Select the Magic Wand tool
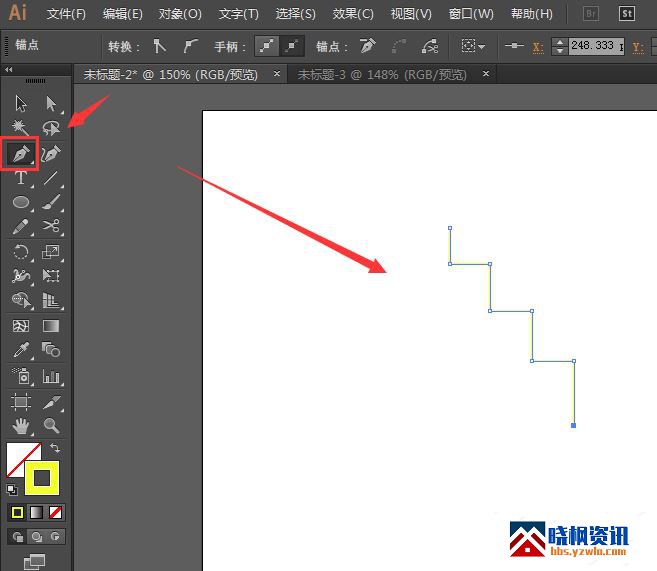This screenshot has width=657, height=571. (x=20, y=128)
